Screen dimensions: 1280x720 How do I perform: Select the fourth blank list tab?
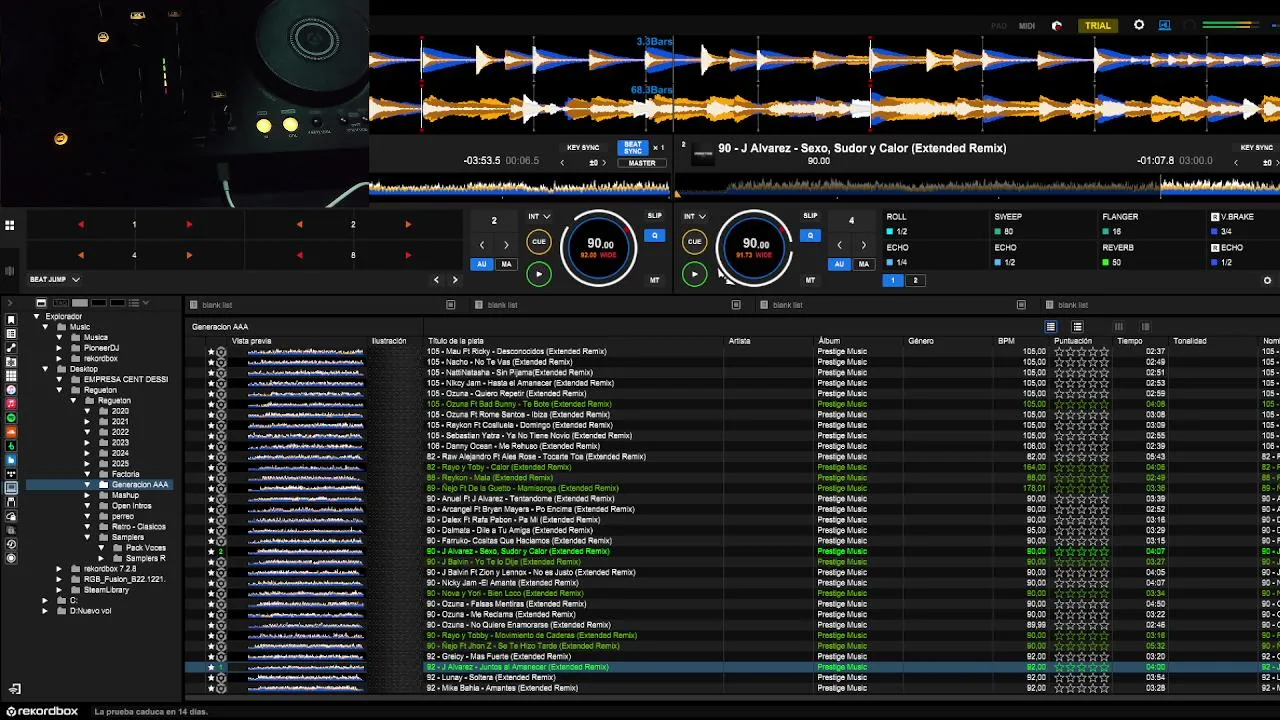click(1072, 305)
